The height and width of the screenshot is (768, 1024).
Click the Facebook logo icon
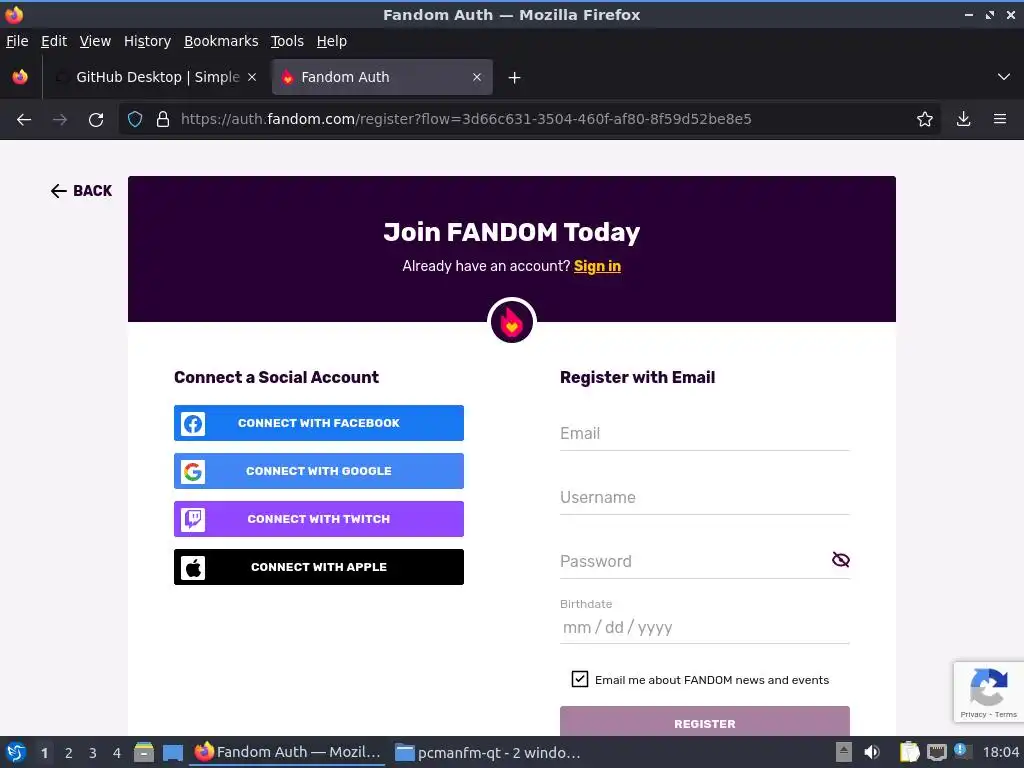point(193,423)
